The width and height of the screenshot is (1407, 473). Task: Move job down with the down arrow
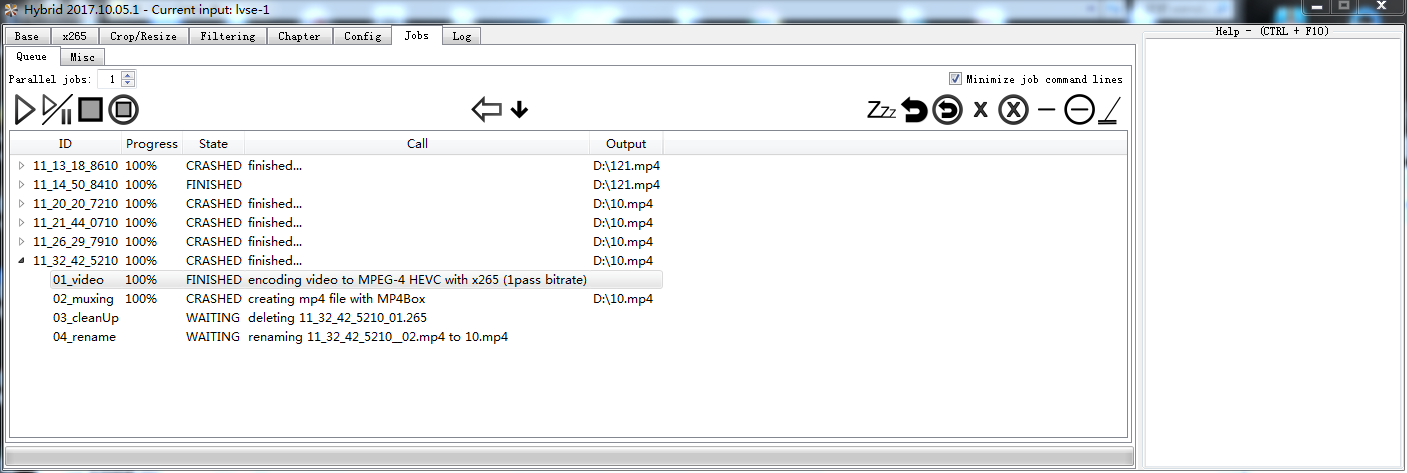coord(519,109)
